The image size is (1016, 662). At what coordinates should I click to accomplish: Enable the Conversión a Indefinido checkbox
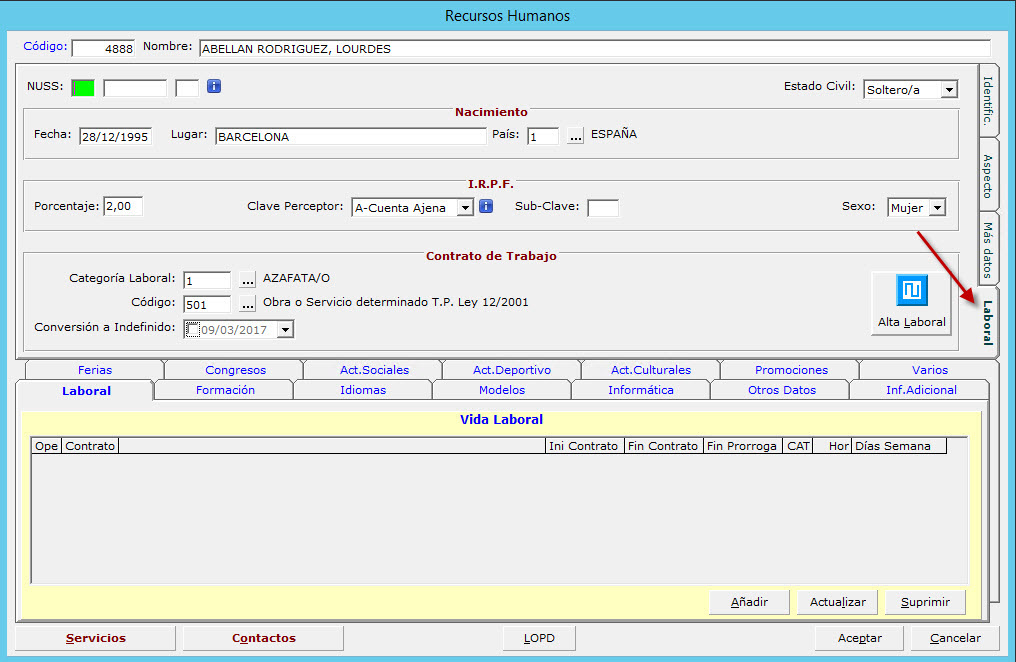192,330
